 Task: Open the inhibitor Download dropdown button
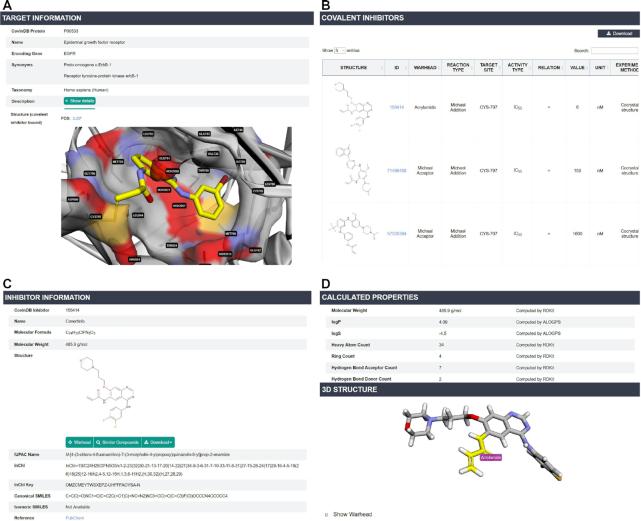(160, 441)
